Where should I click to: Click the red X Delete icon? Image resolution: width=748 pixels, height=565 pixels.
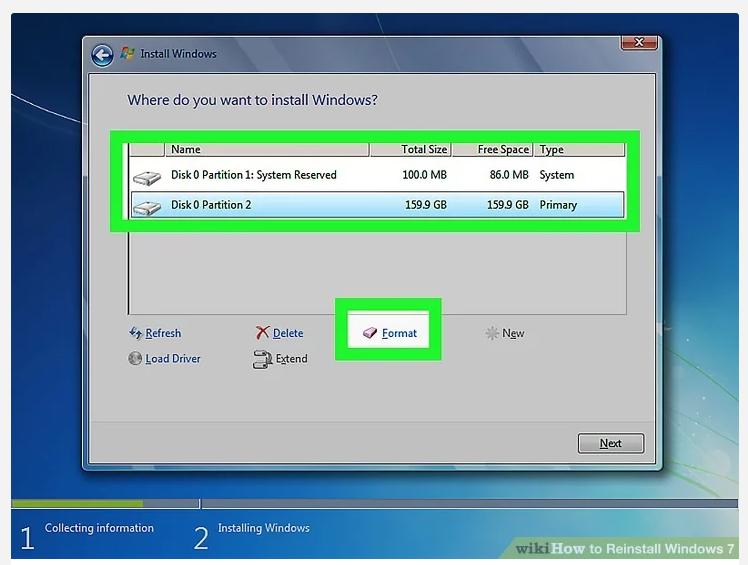coord(262,333)
